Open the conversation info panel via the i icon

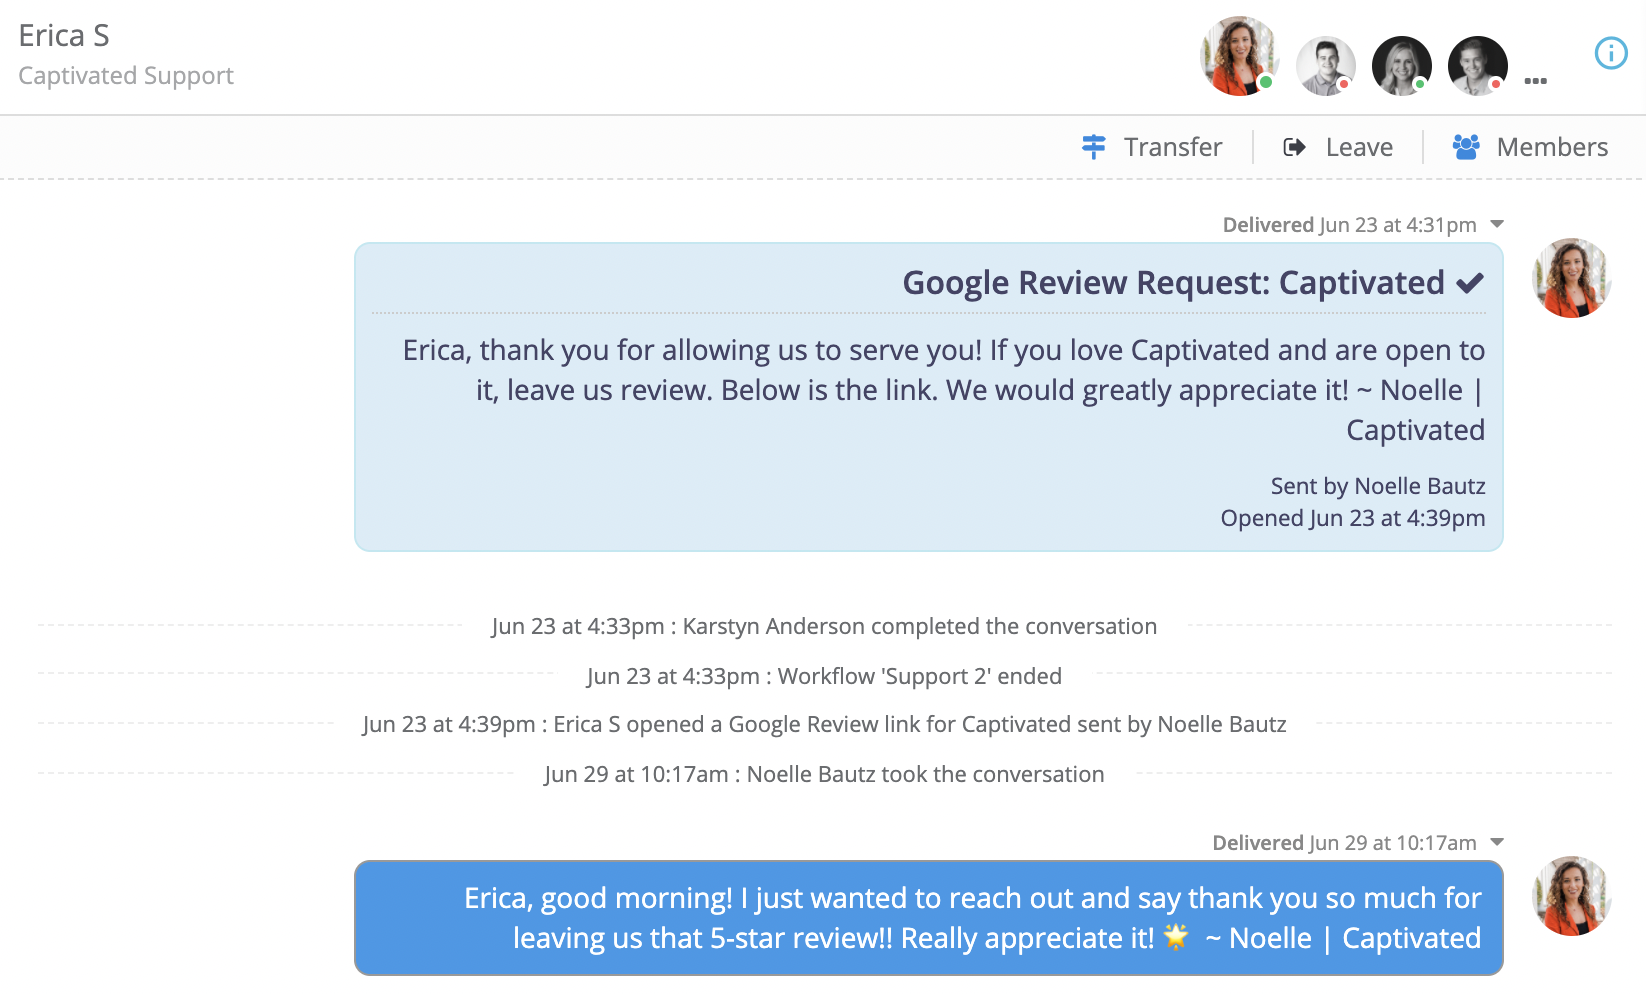pyautogui.click(x=1610, y=55)
